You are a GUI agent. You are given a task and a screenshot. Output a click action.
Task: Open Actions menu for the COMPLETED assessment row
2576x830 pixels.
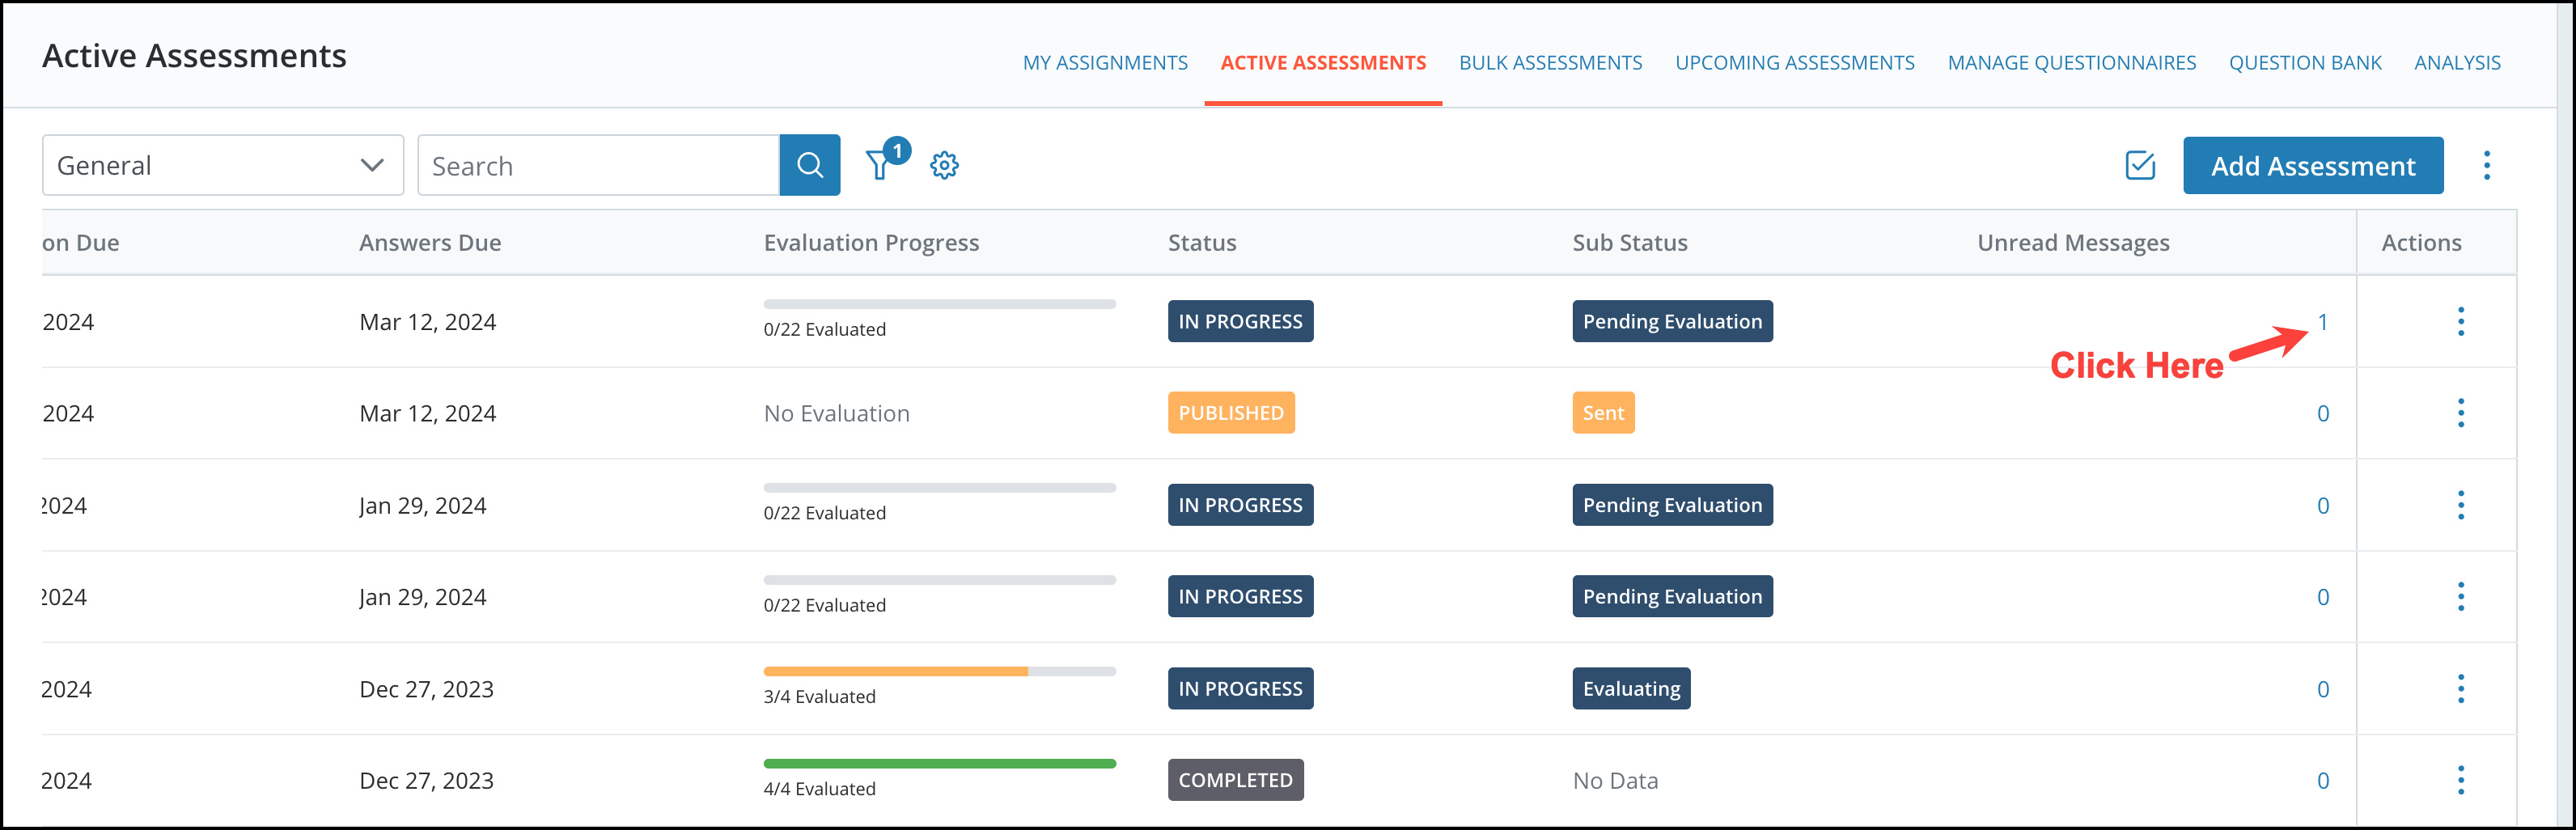(x=2462, y=780)
